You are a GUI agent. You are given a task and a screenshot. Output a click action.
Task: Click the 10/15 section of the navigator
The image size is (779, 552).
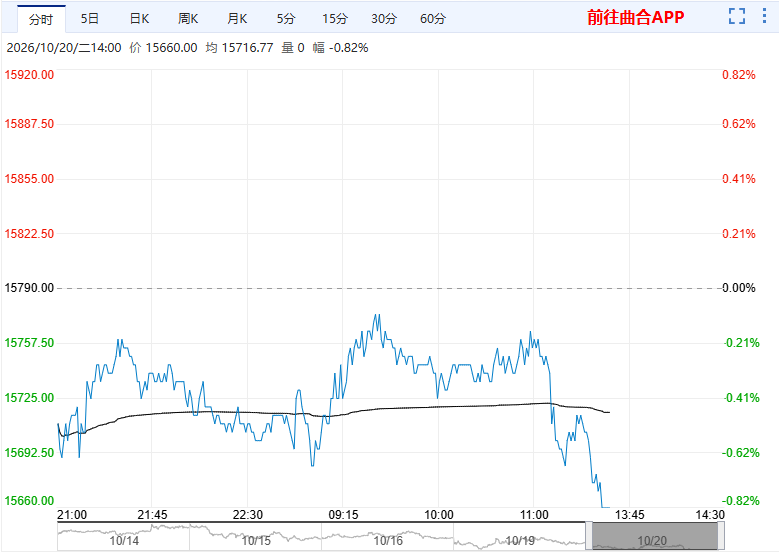point(256,537)
